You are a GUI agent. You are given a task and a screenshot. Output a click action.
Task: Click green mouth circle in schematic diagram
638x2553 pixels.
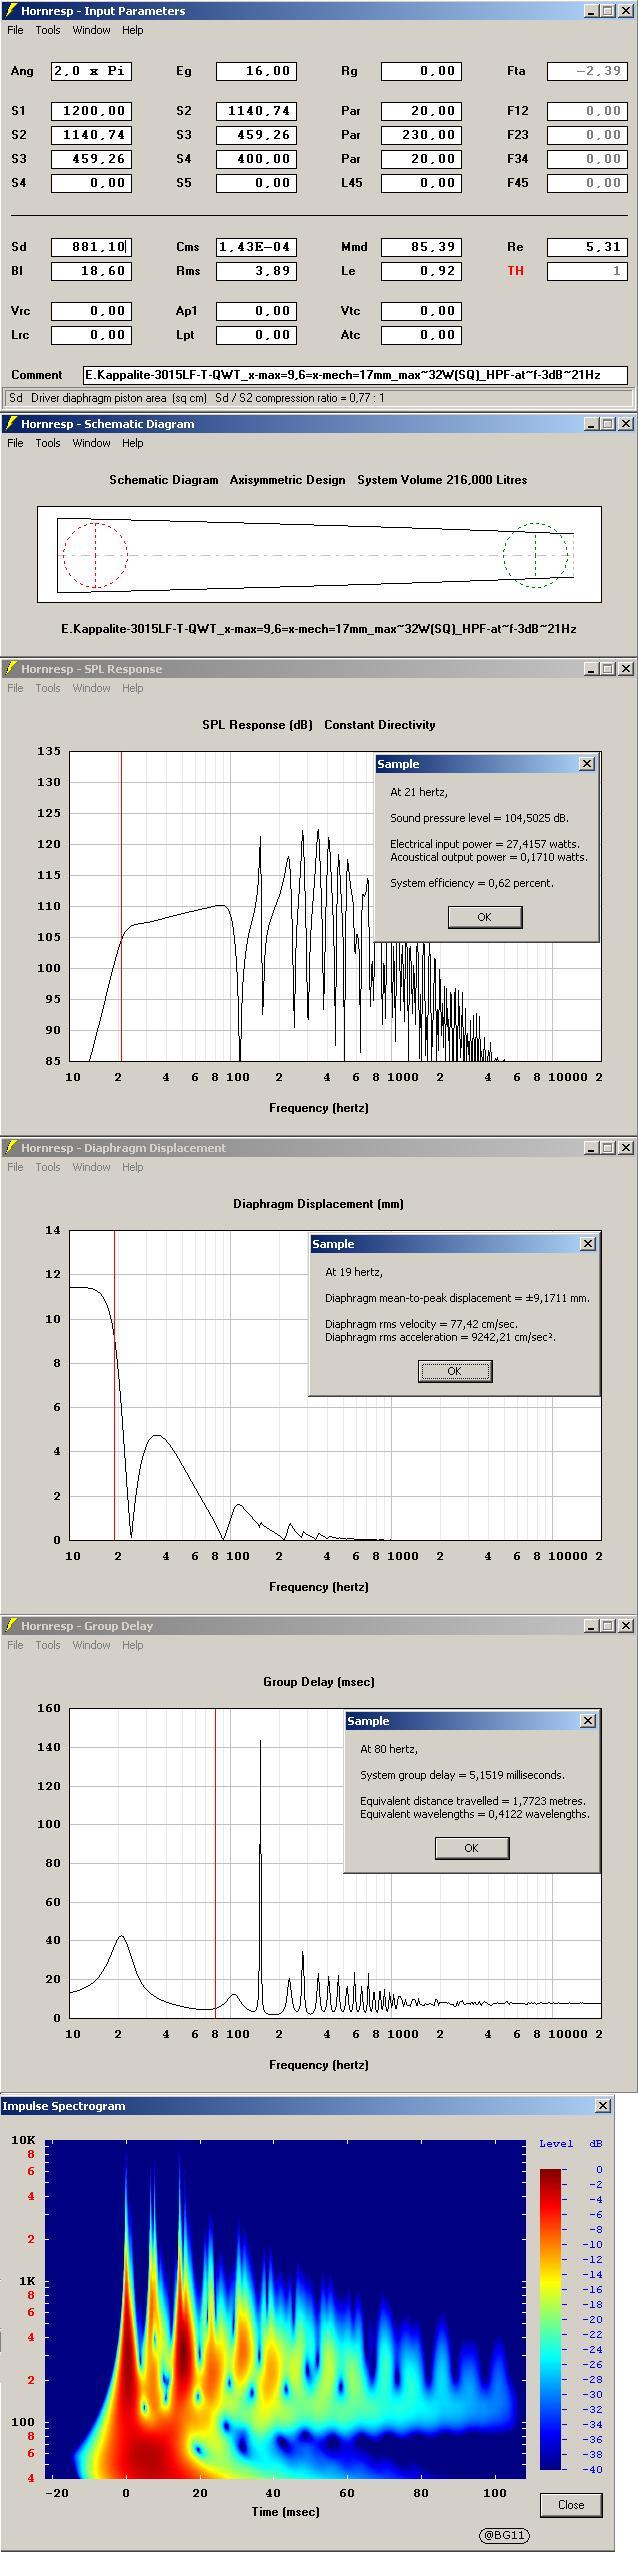pyautogui.click(x=535, y=555)
